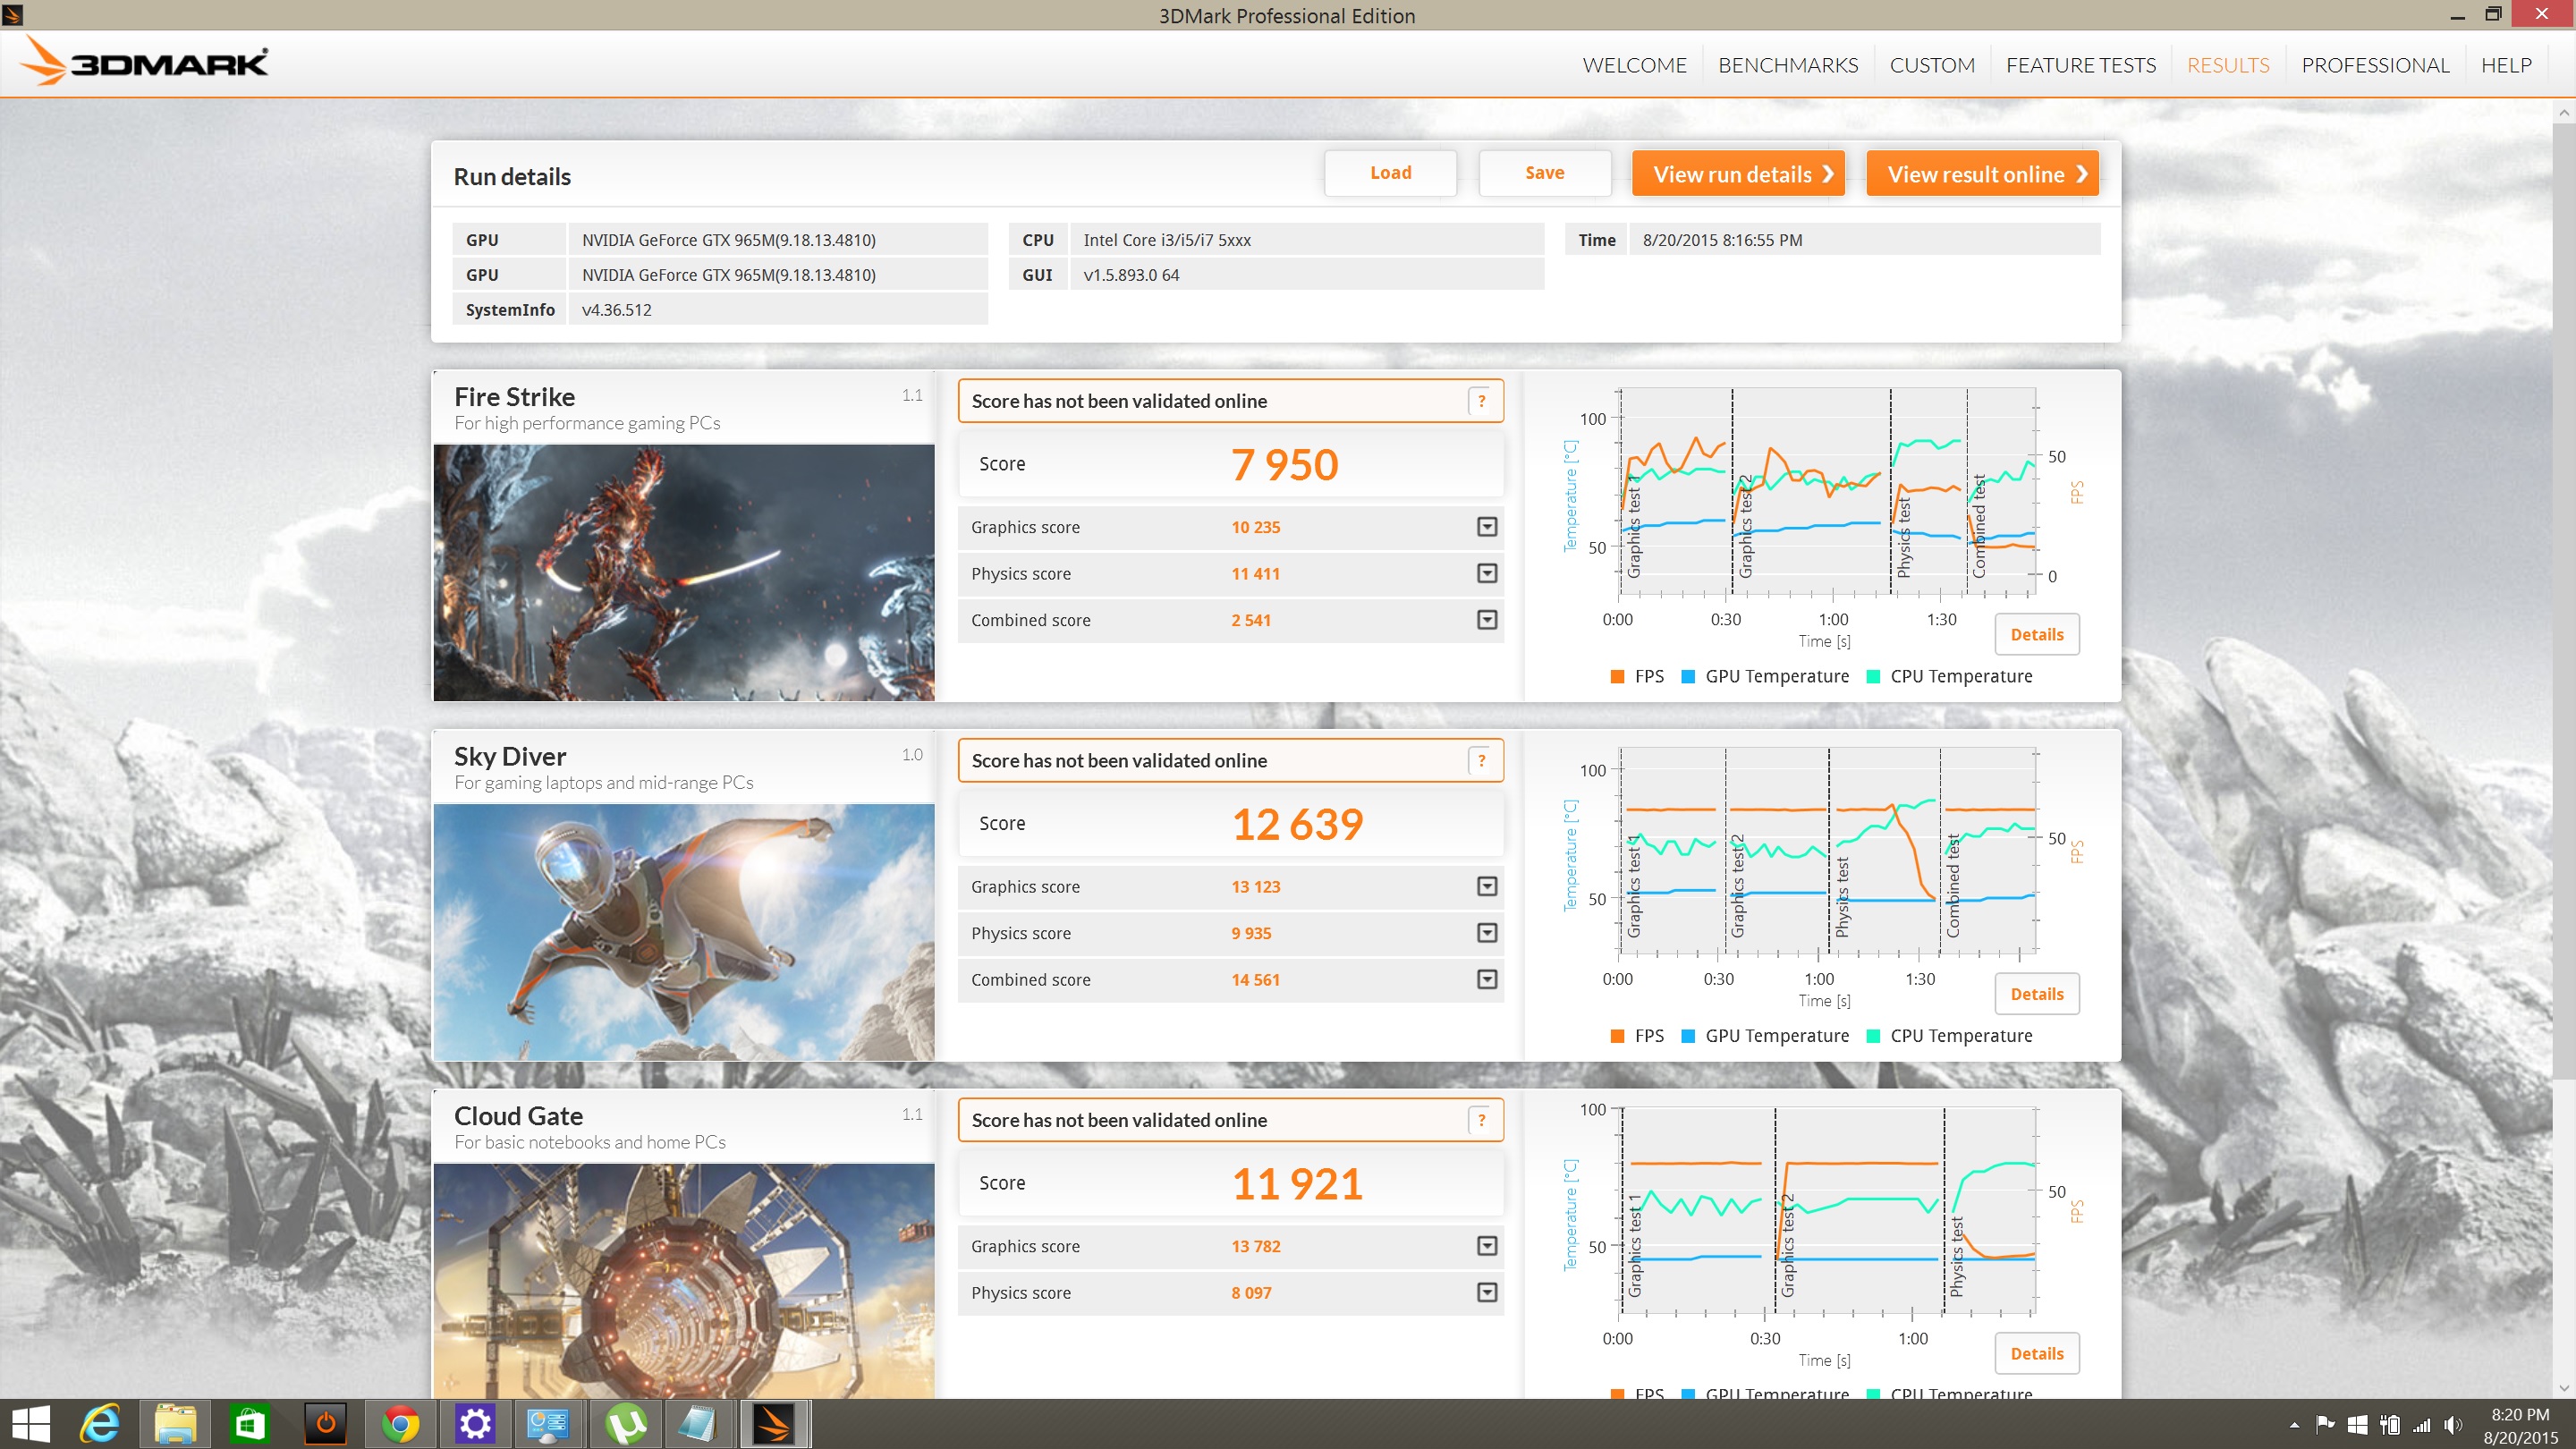Open the purple gear app in taskbar
Screen dimensions: 2576x1449
point(475,1424)
